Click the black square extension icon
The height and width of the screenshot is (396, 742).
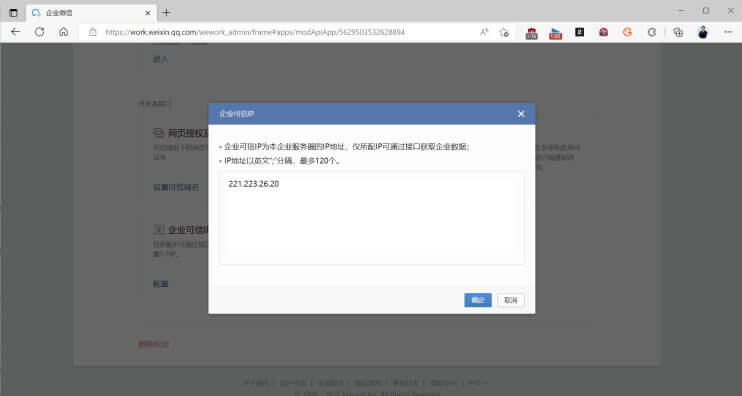coord(580,32)
